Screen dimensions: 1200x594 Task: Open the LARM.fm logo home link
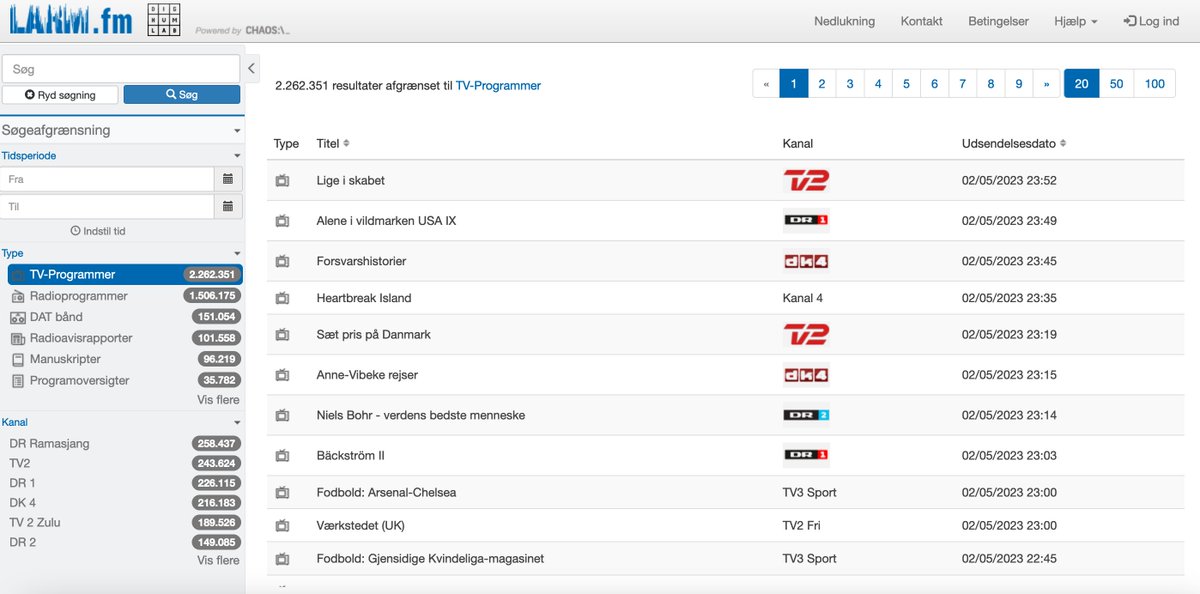click(70, 21)
